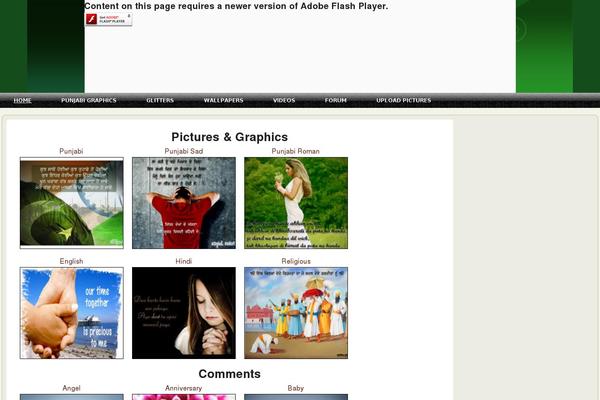Go to the Glitters section

point(160,100)
